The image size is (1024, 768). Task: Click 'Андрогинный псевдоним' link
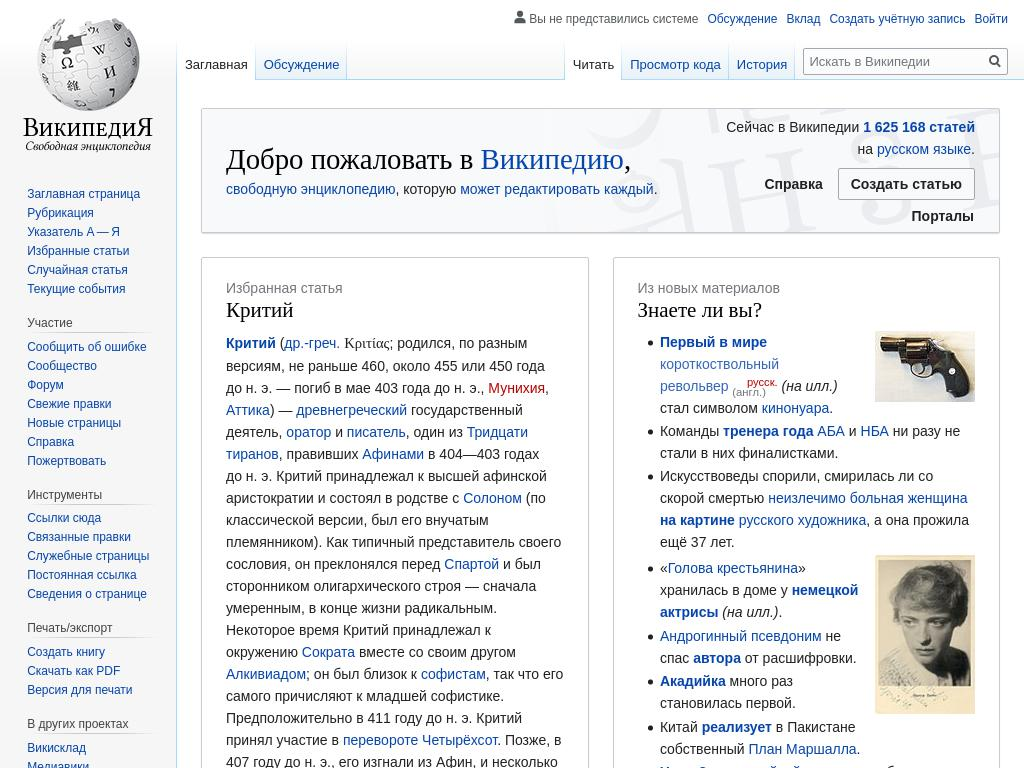pos(741,636)
